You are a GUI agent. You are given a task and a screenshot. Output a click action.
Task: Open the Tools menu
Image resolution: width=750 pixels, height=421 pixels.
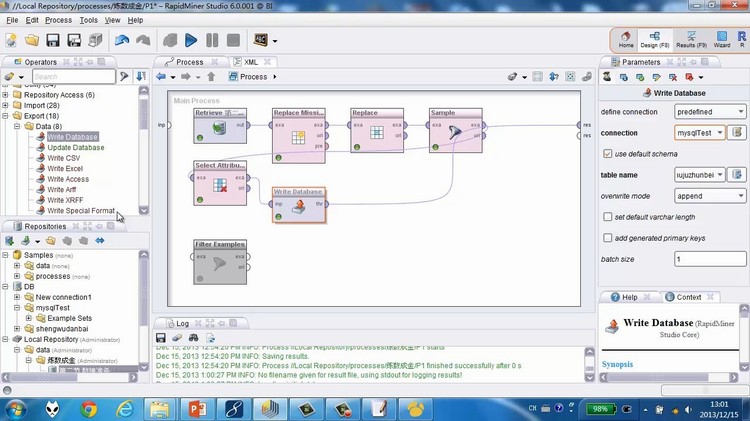click(x=88, y=20)
